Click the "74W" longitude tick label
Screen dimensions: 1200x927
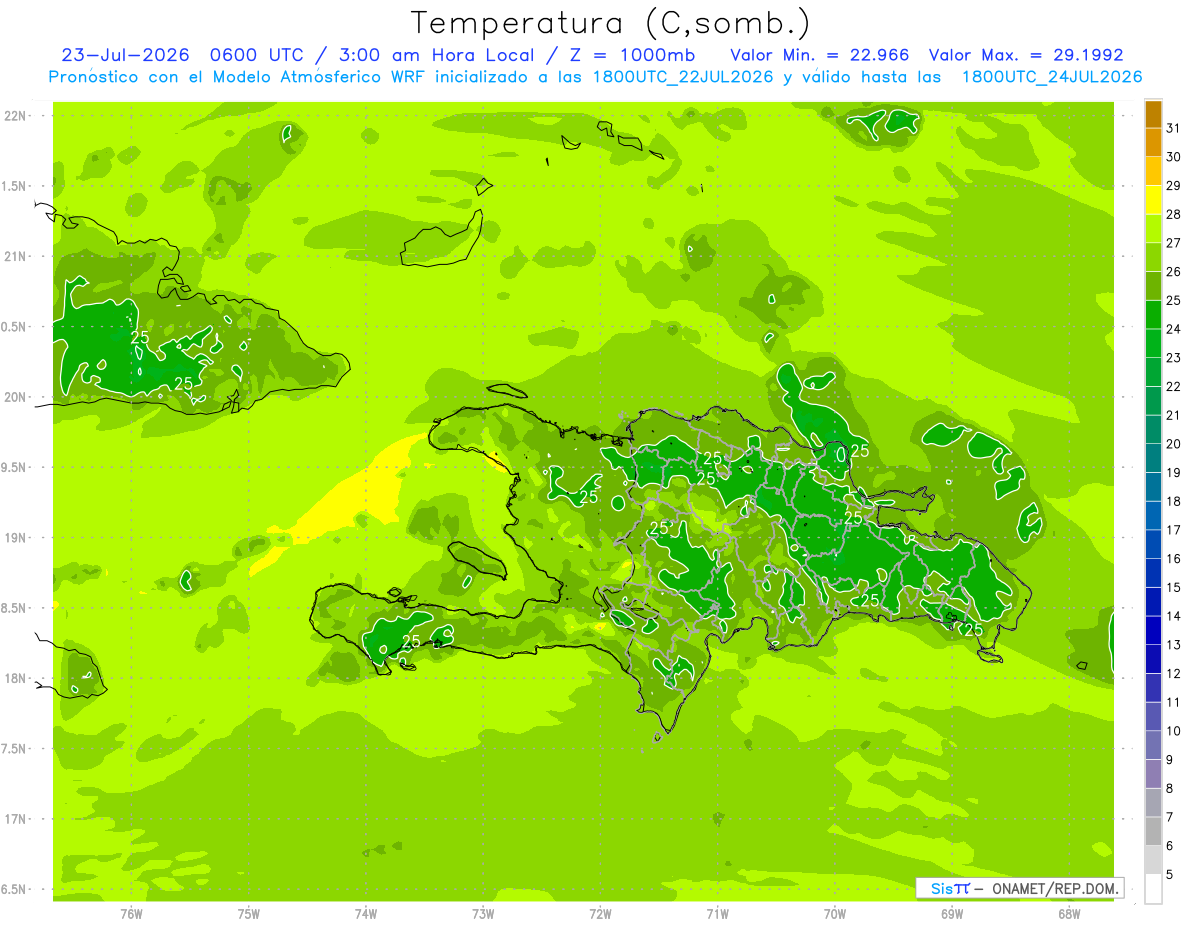coord(366,914)
